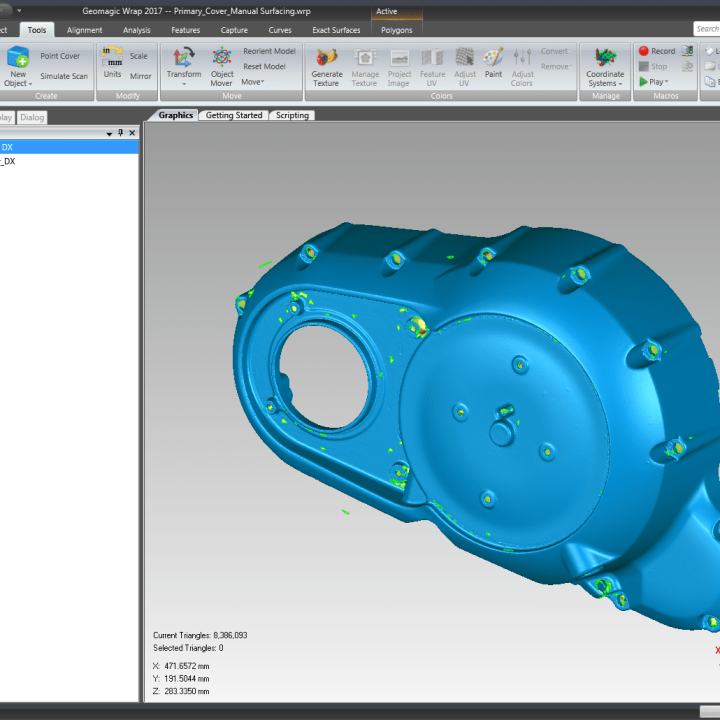
Task: Click Reset Model
Action: [264, 67]
